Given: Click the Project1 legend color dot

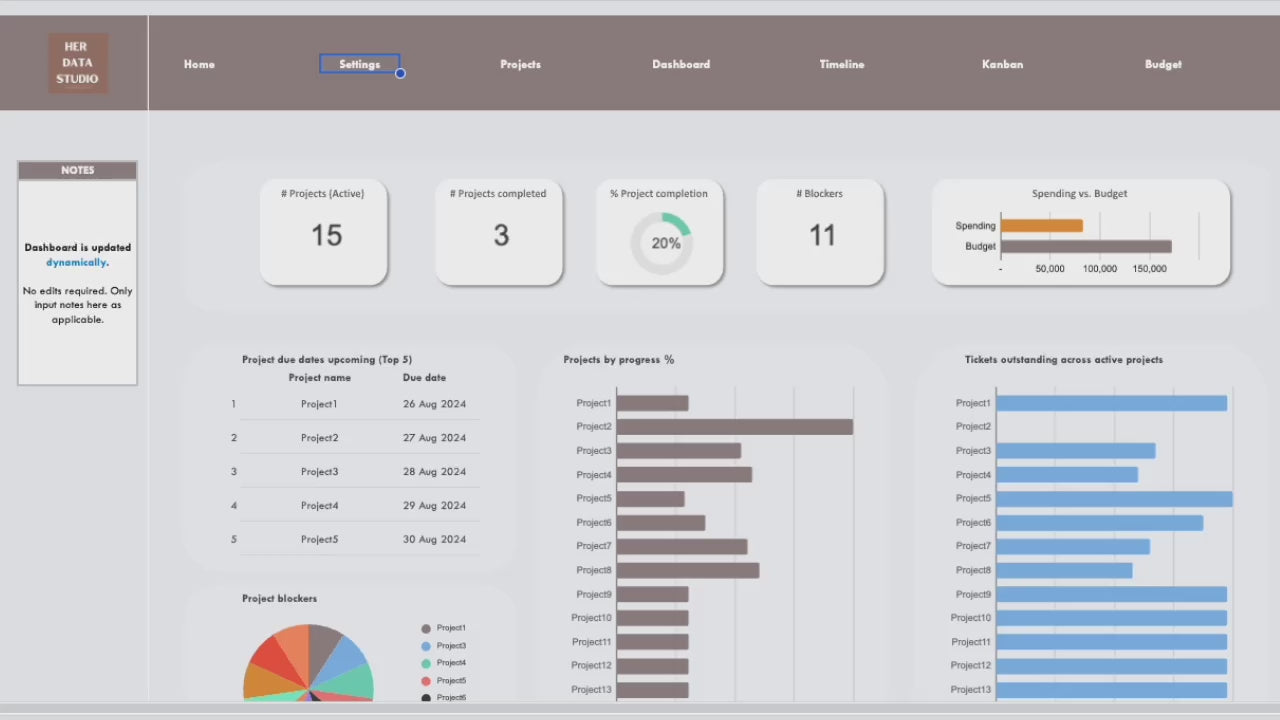Looking at the screenshot, I should click(x=426, y=629).
